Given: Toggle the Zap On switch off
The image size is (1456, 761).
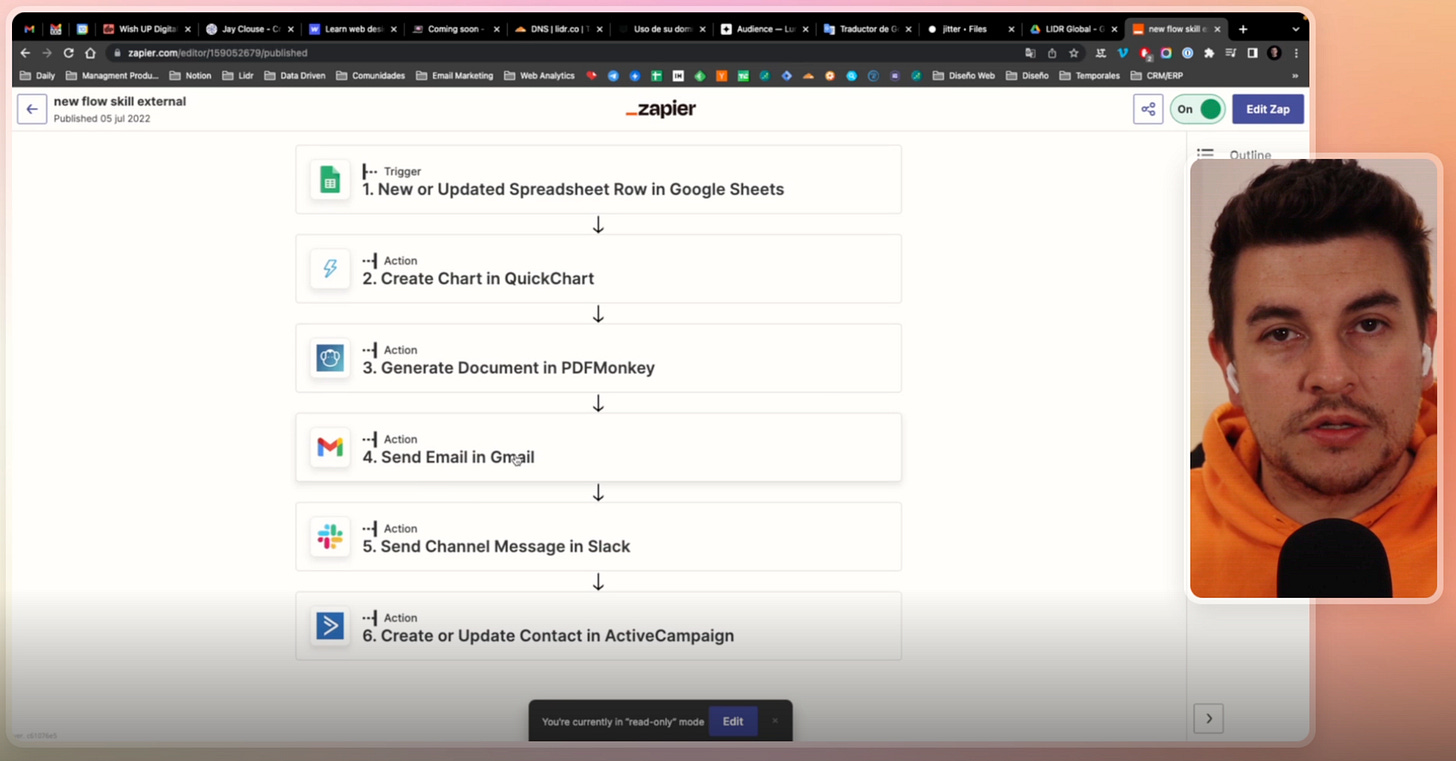Looking at the screenshot, I should 1198,109.
